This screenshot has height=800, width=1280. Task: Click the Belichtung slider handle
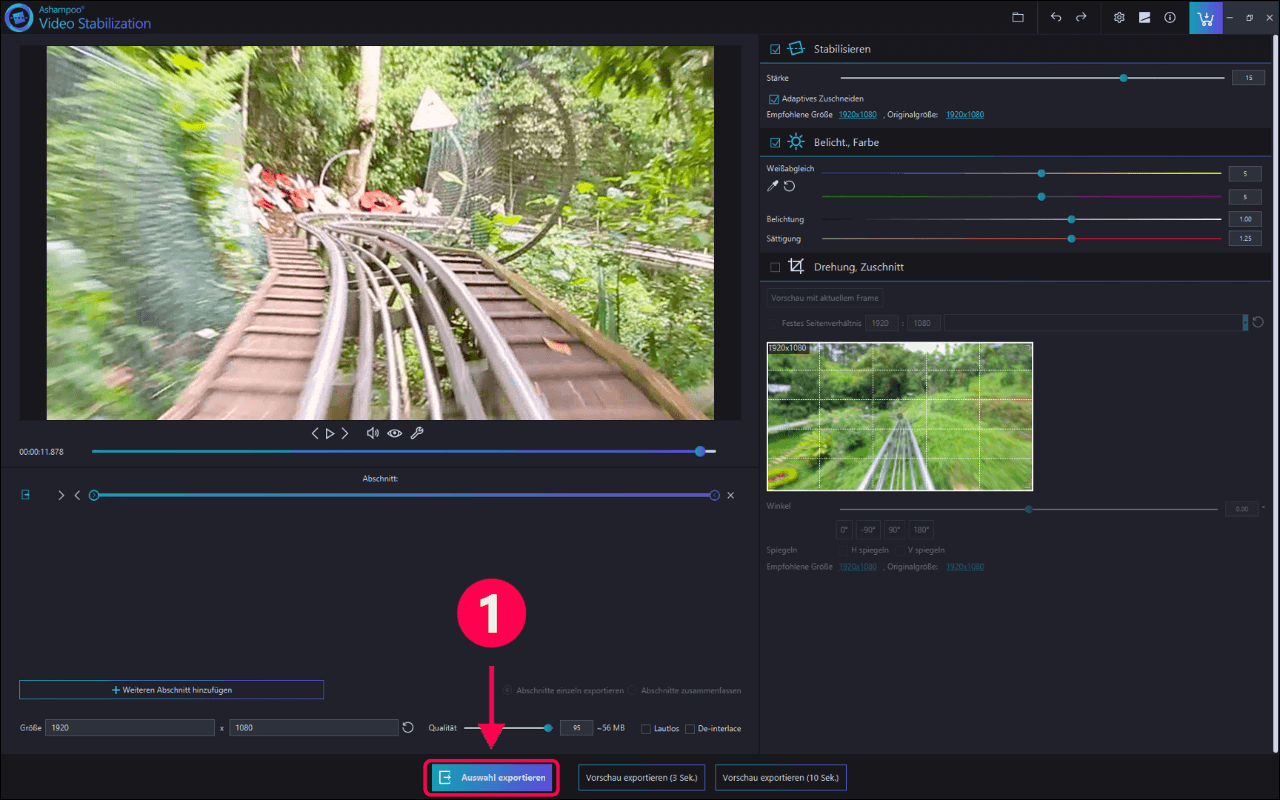pyautogui.click(x=1071, y=219)
